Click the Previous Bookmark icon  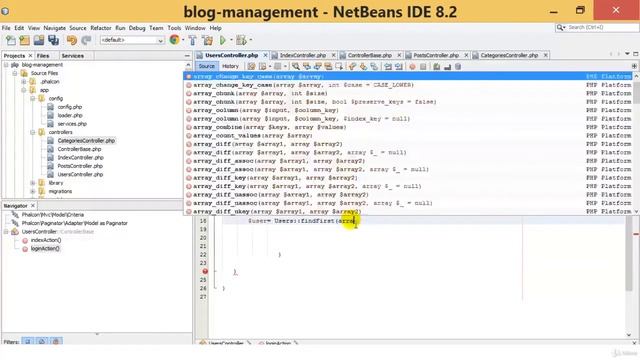352,66
